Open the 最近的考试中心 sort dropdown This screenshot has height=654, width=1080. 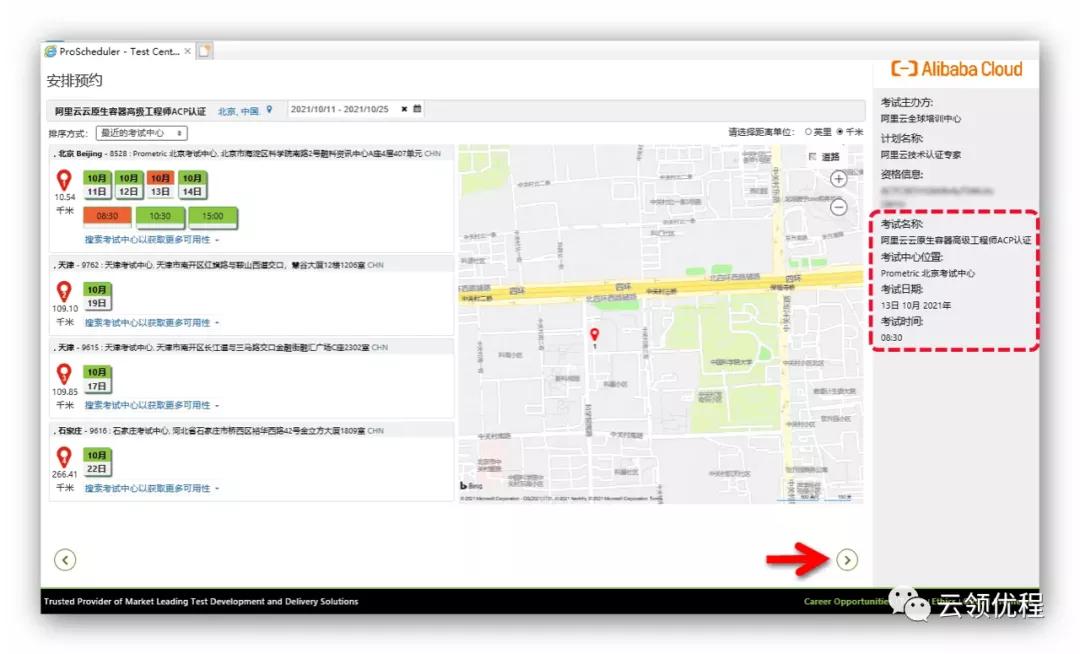[x=141, y=133]
